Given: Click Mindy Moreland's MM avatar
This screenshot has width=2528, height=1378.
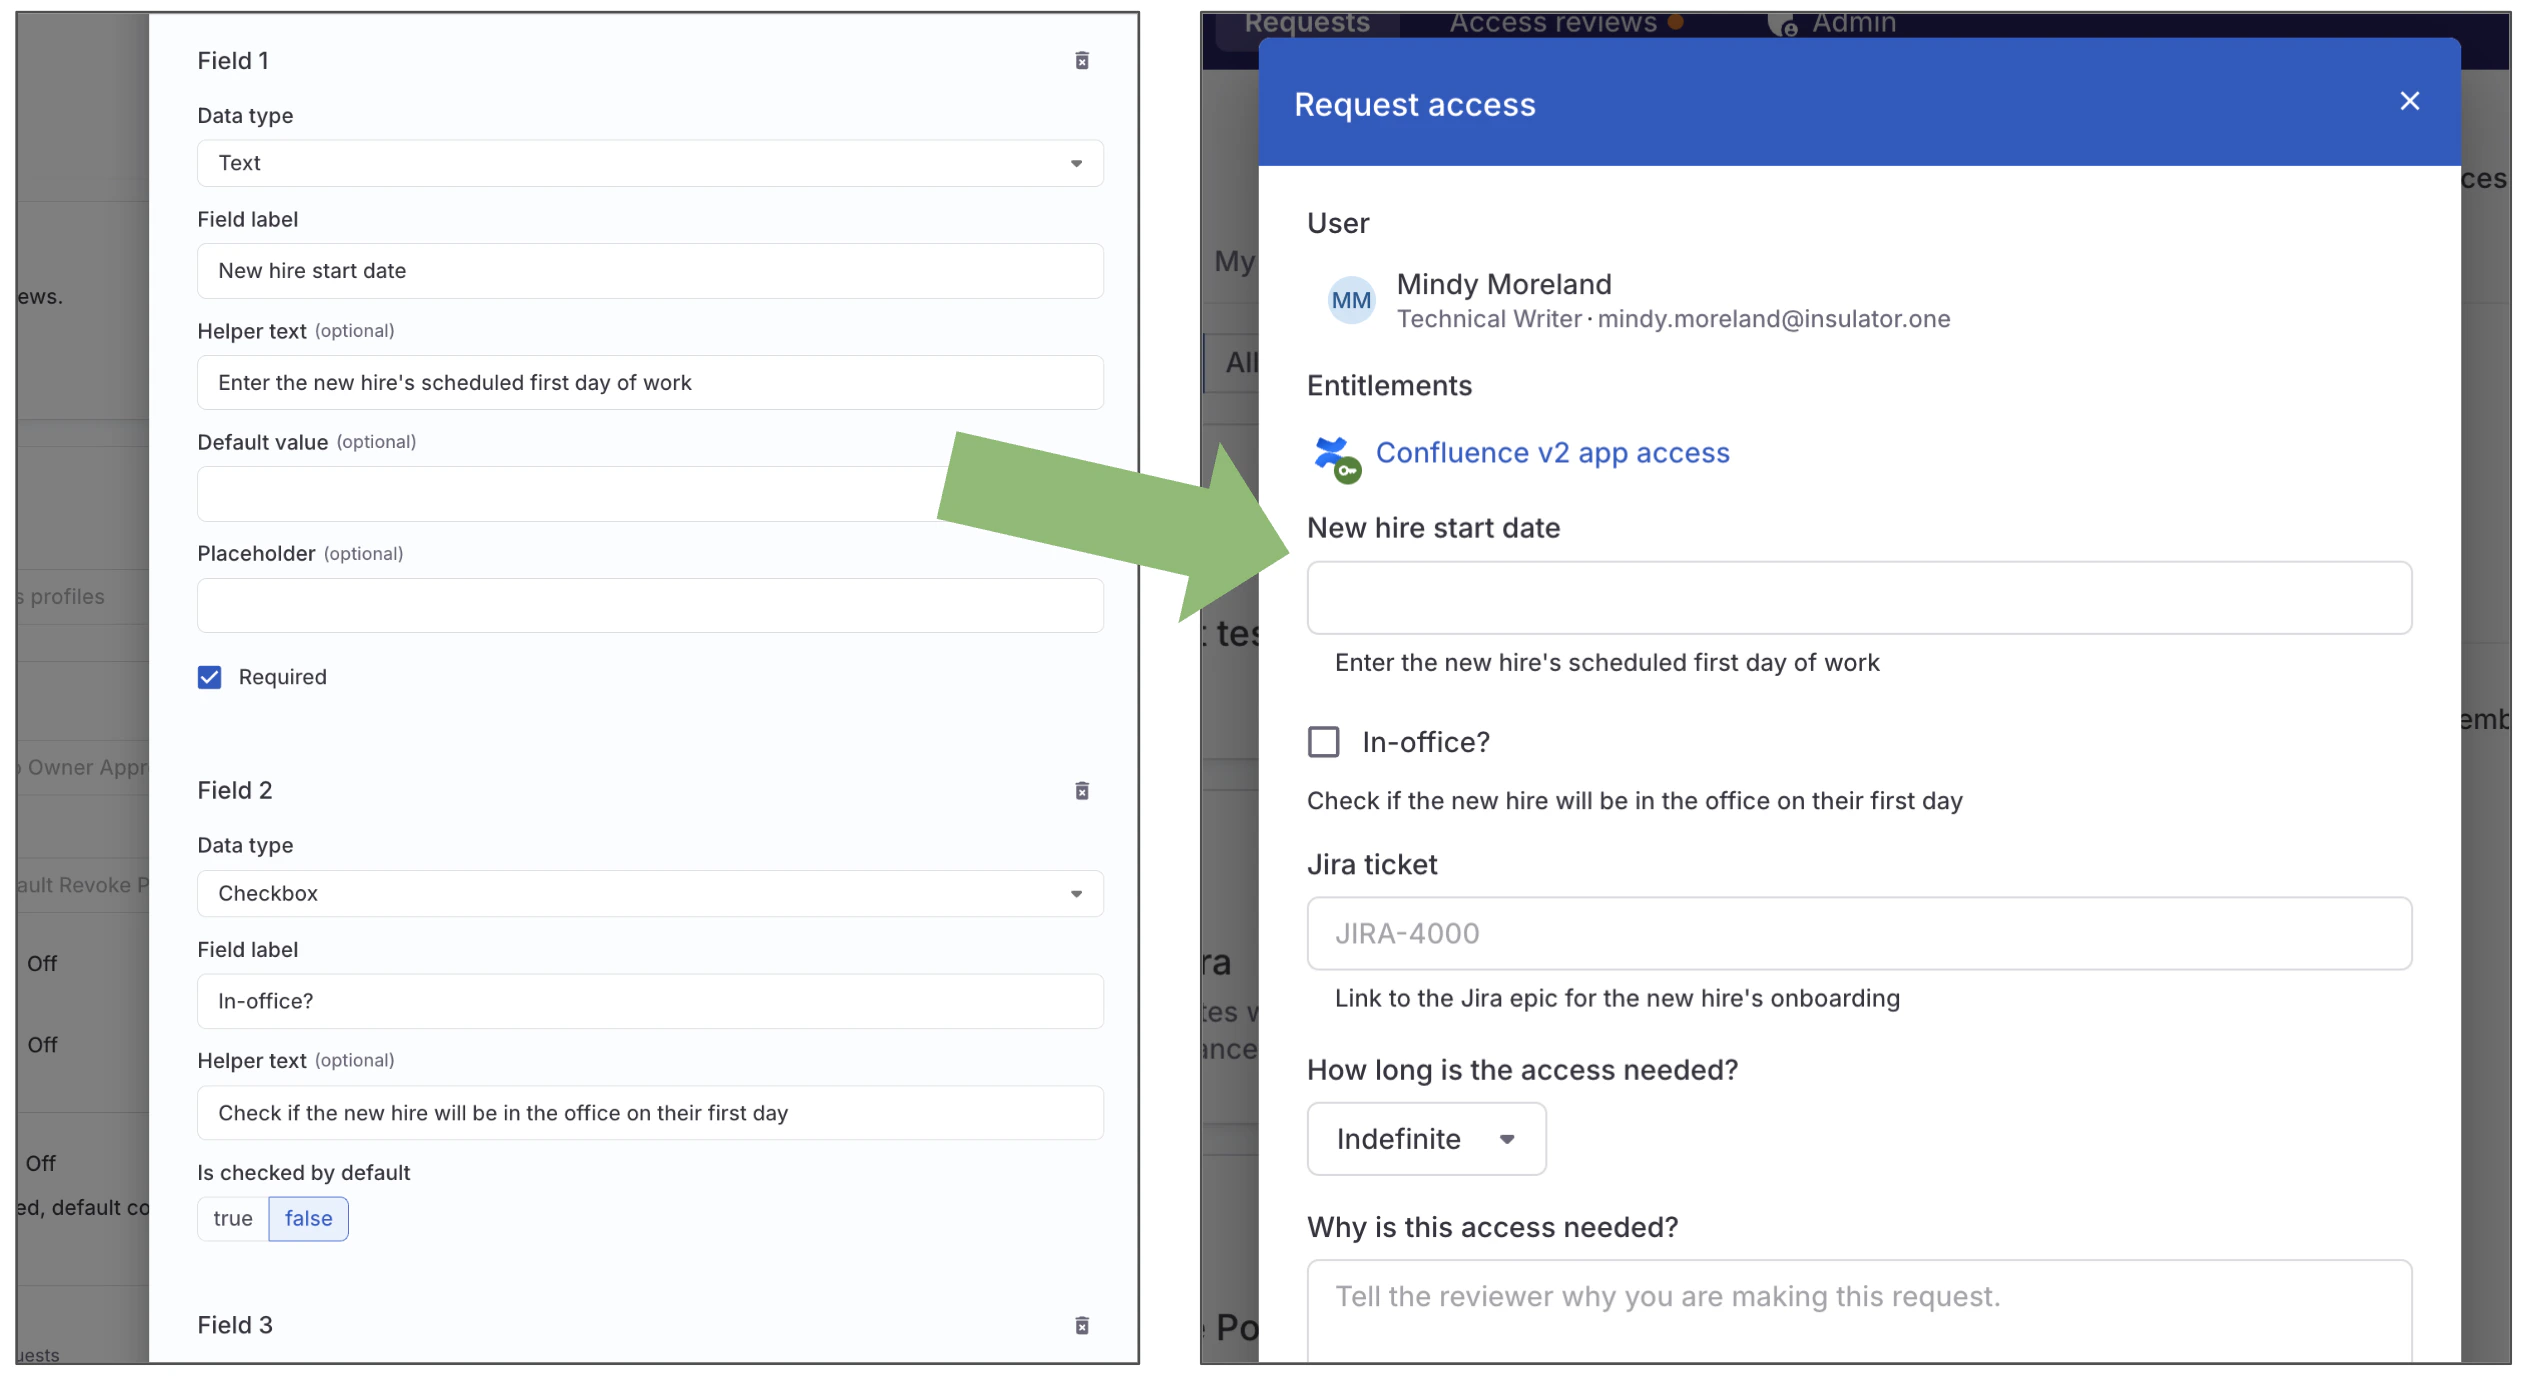Looking at the screenshot, I should pyautogui.click(x=1352, y=299).
